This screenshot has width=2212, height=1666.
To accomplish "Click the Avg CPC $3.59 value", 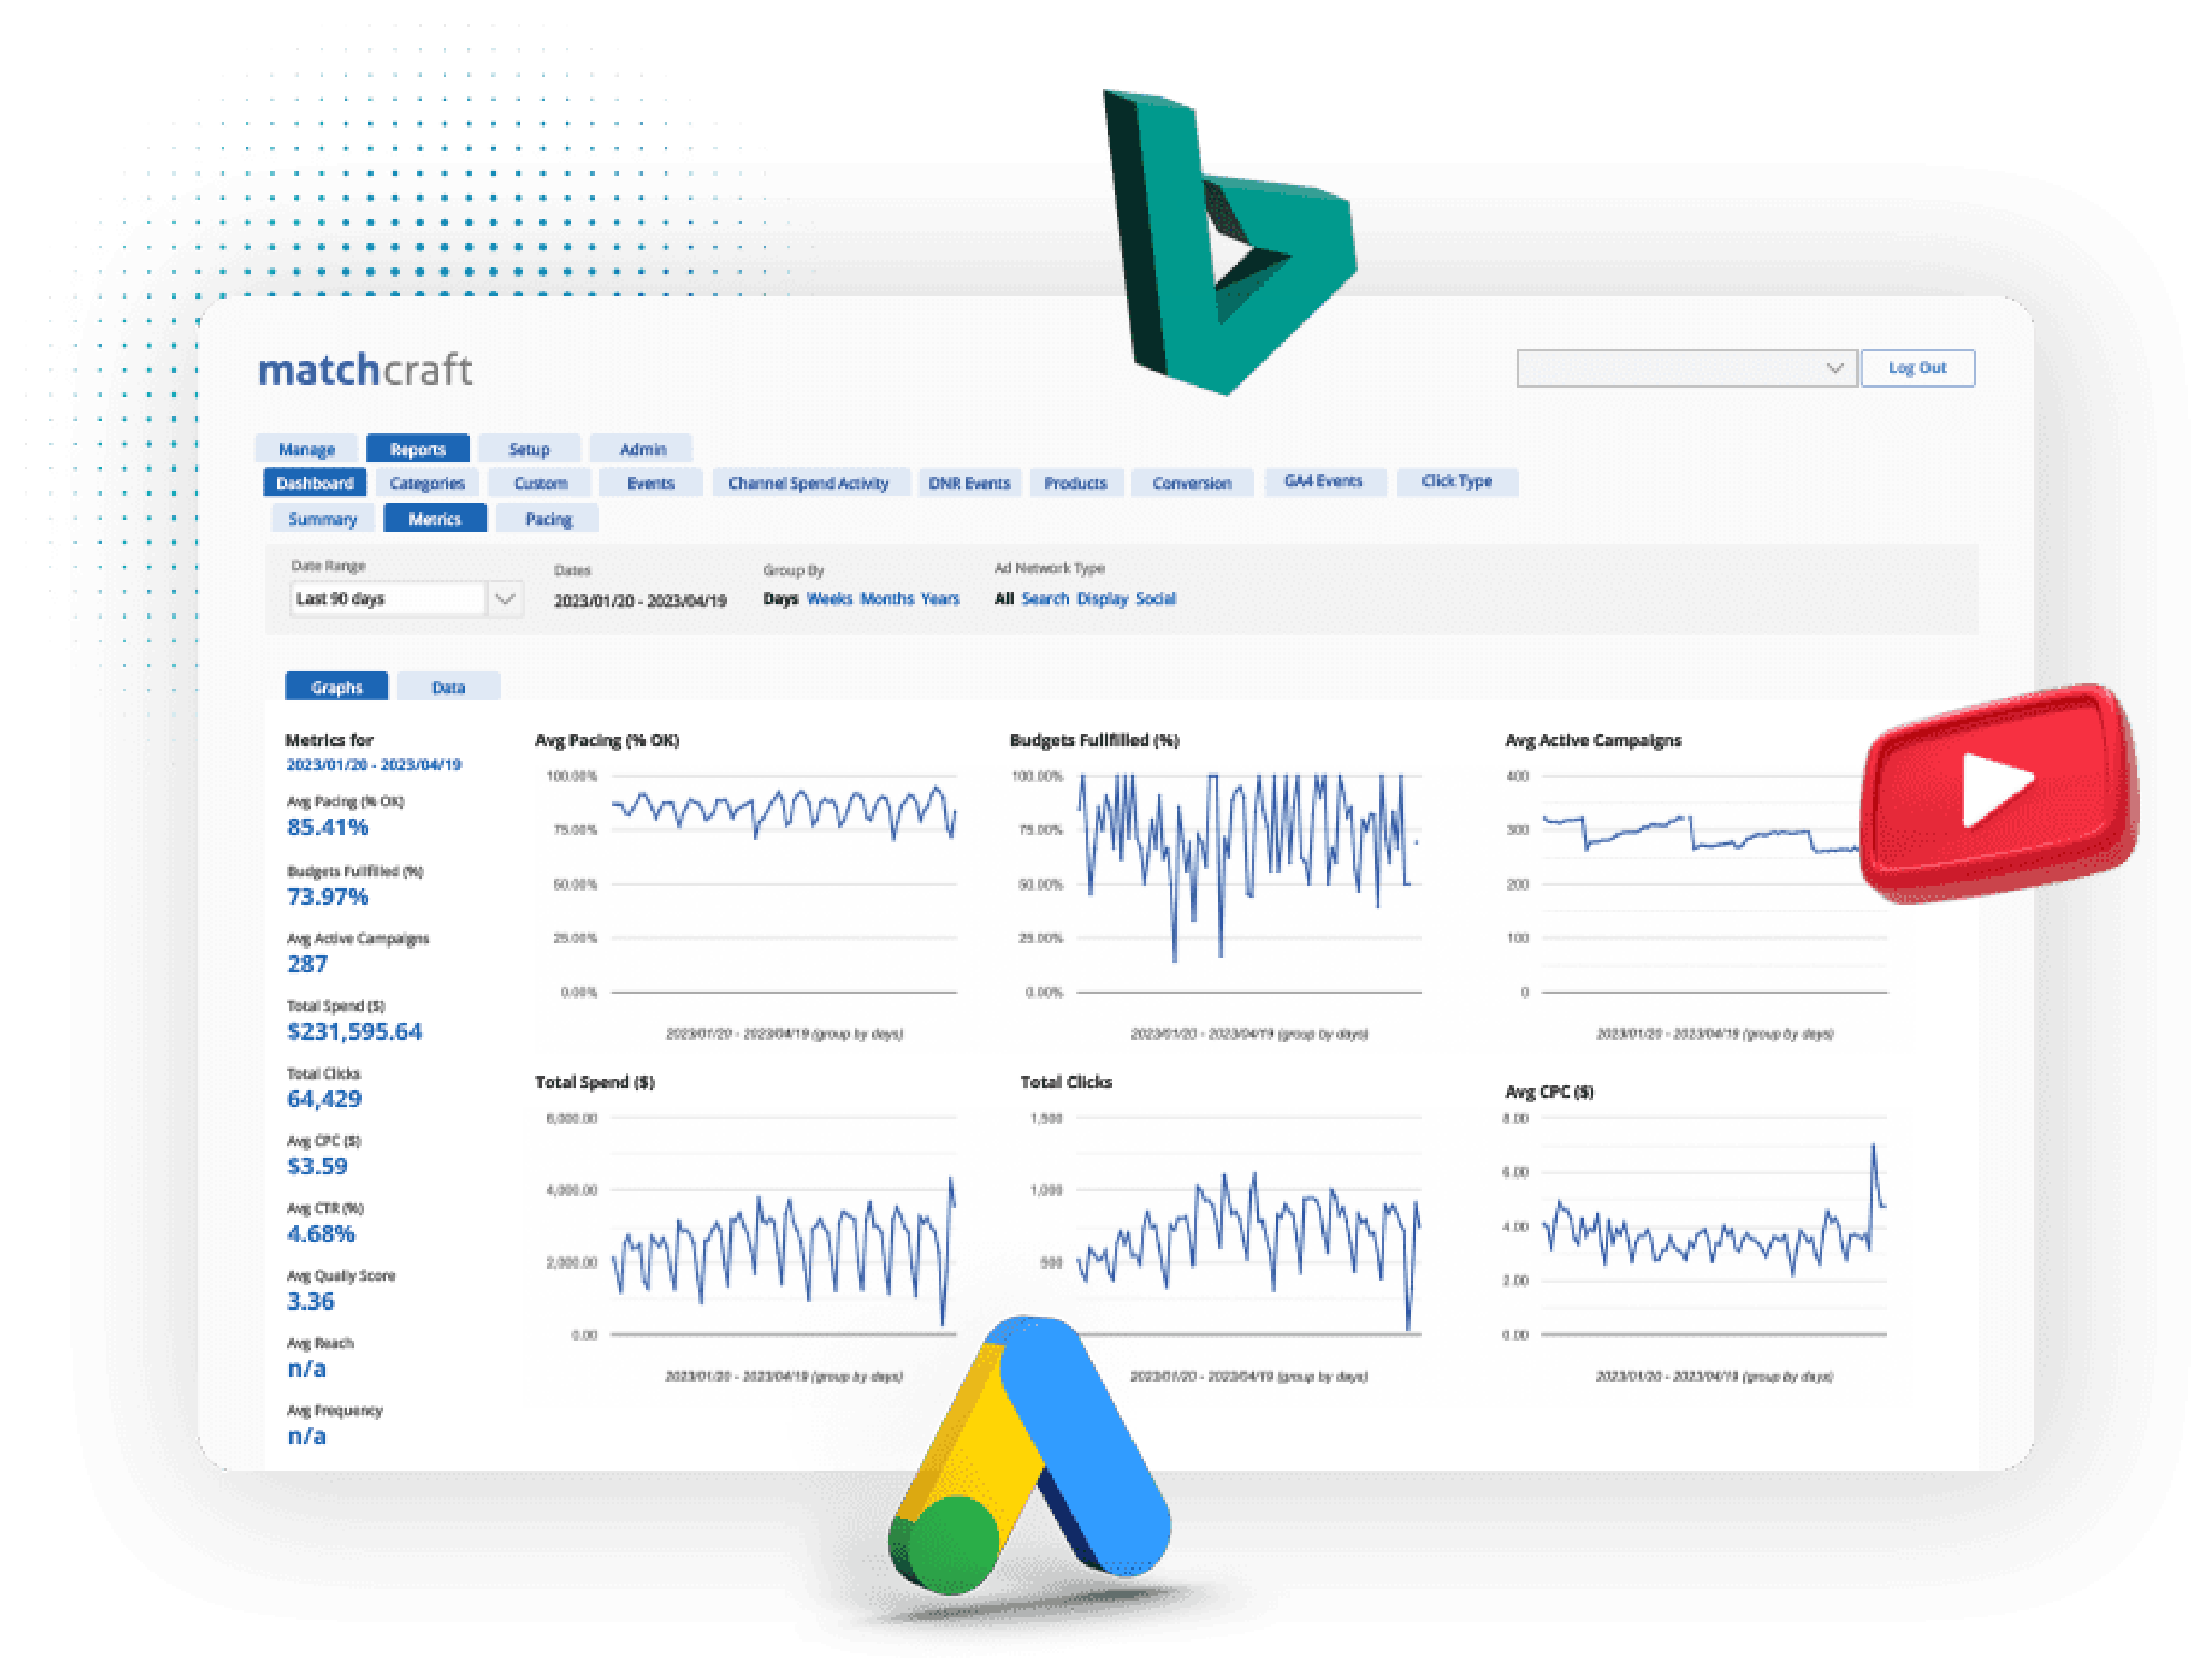I will click(317, 1167).
